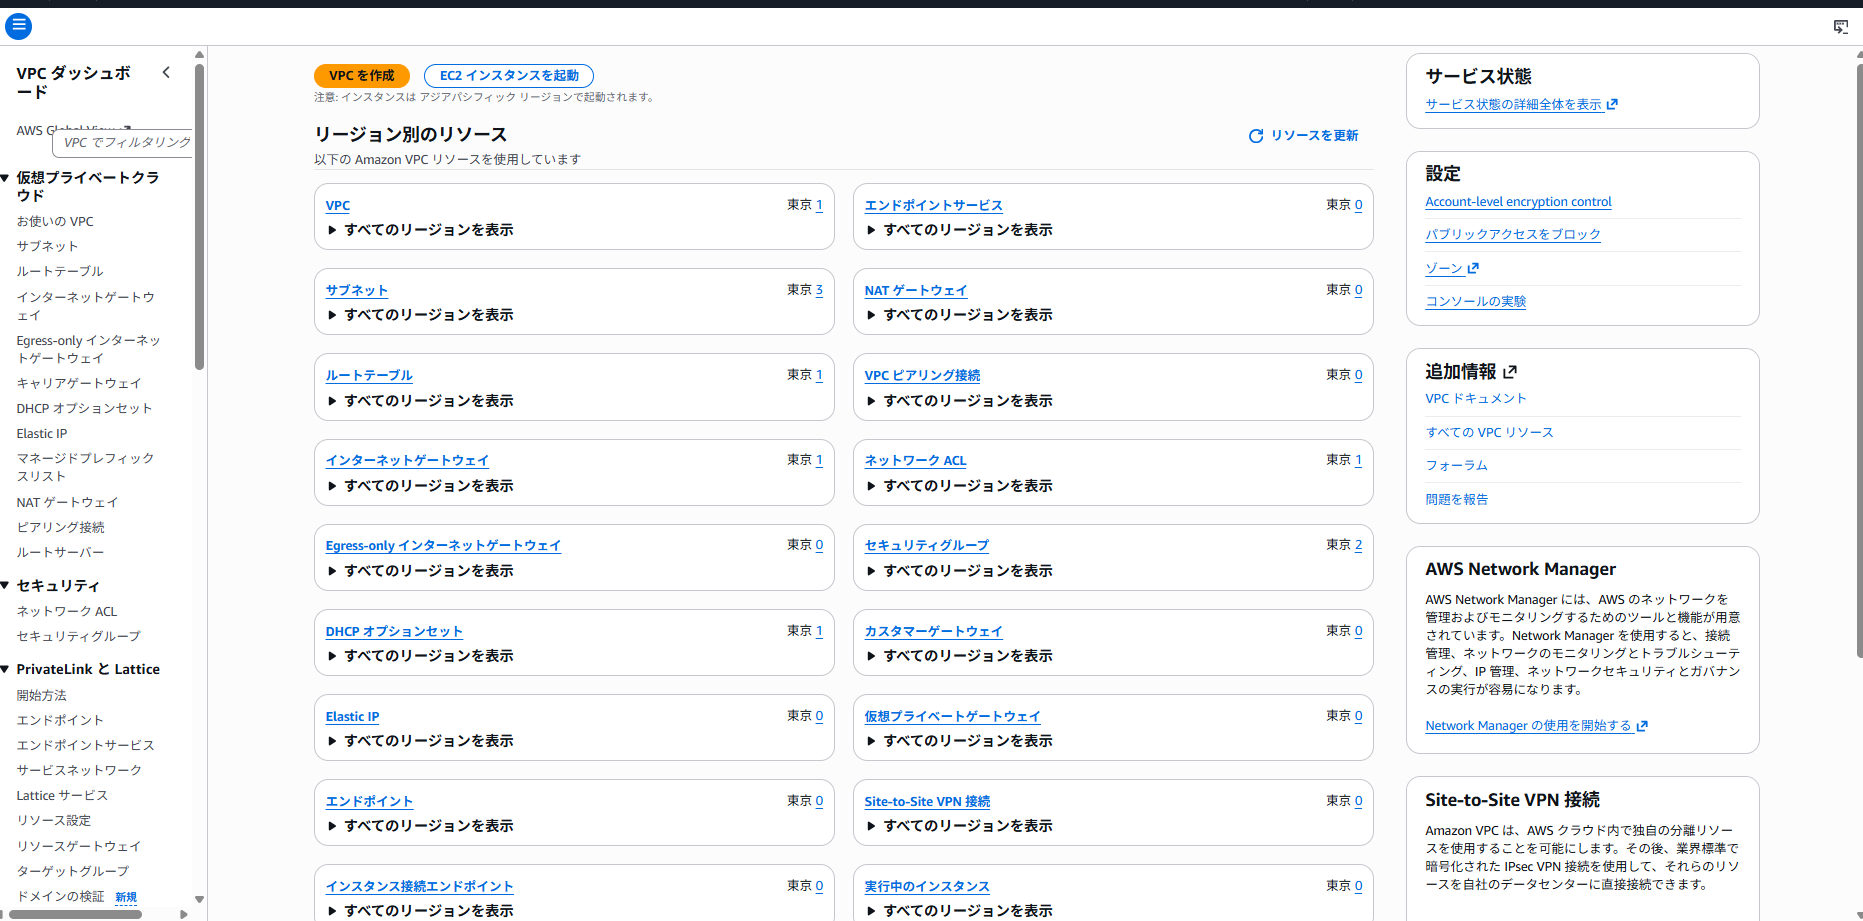Expand all regions for ルートテーブル card

[420, 401]
